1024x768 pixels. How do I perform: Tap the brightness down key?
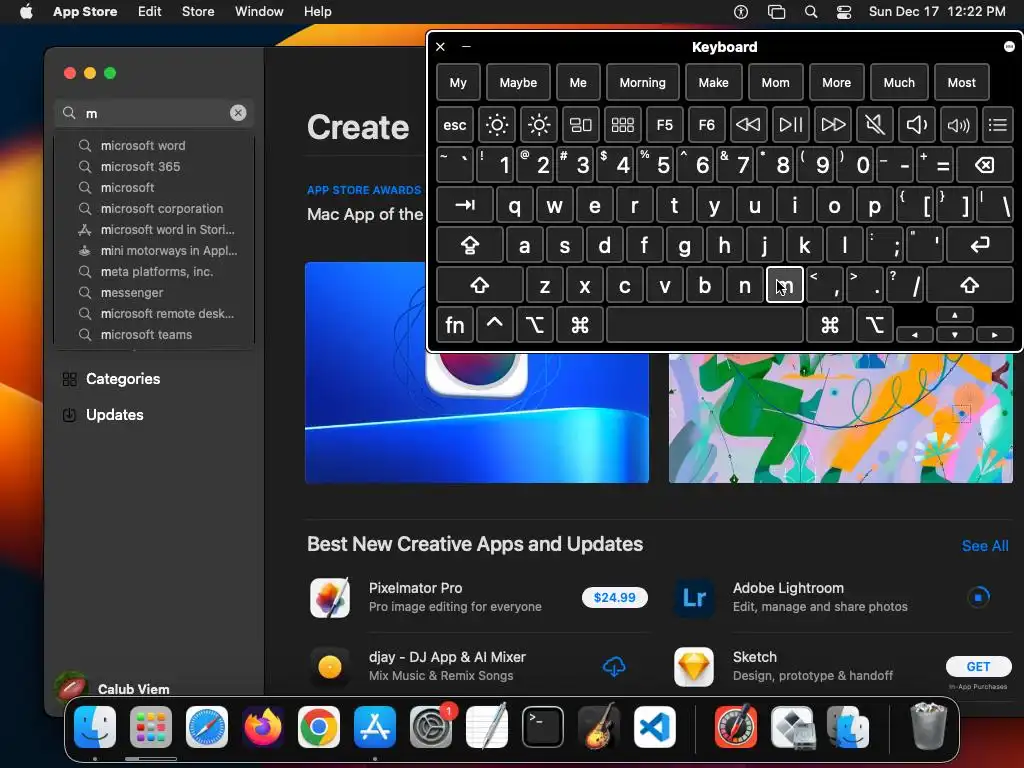pos(496,125)
